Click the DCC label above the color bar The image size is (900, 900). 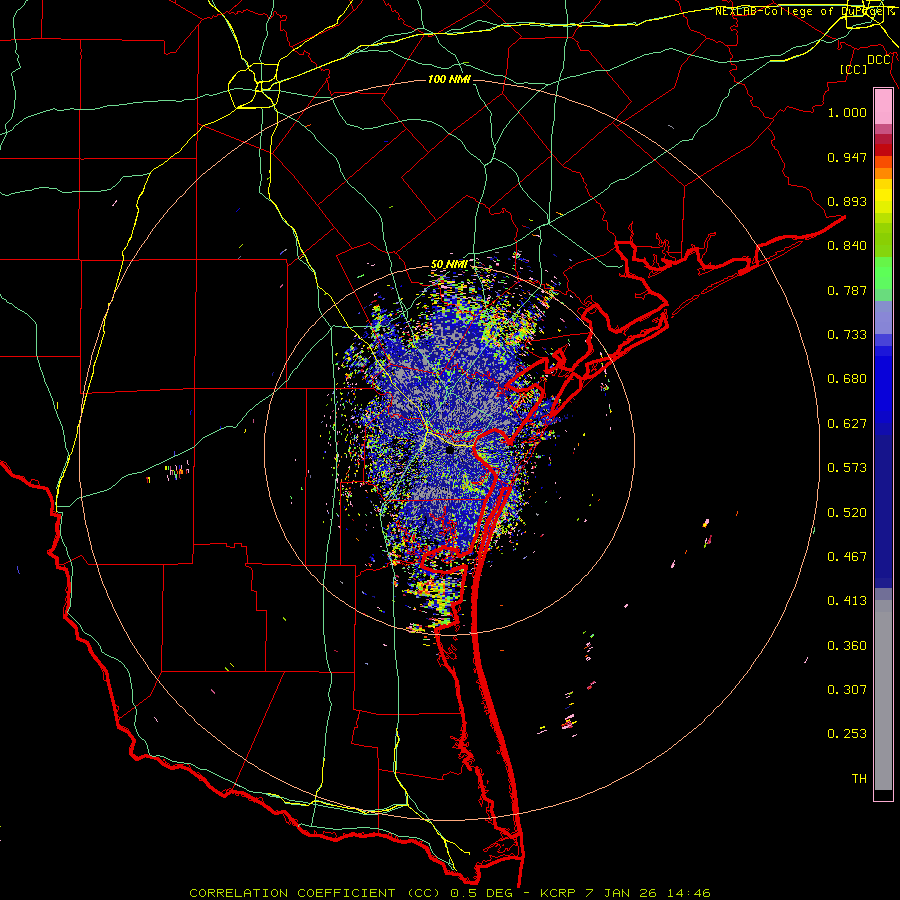coord(879,60)
